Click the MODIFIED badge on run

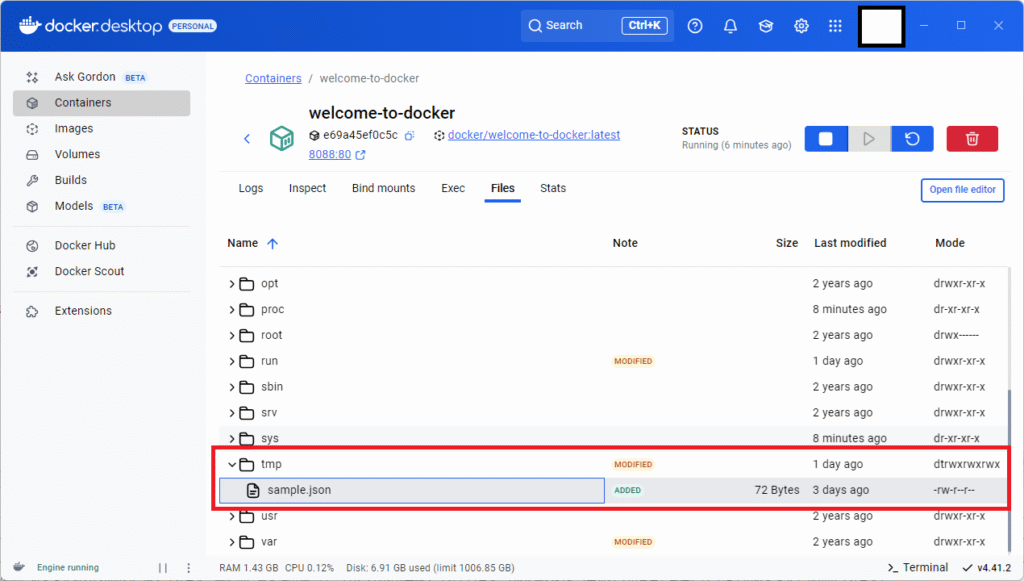click(x=633, y=361)
